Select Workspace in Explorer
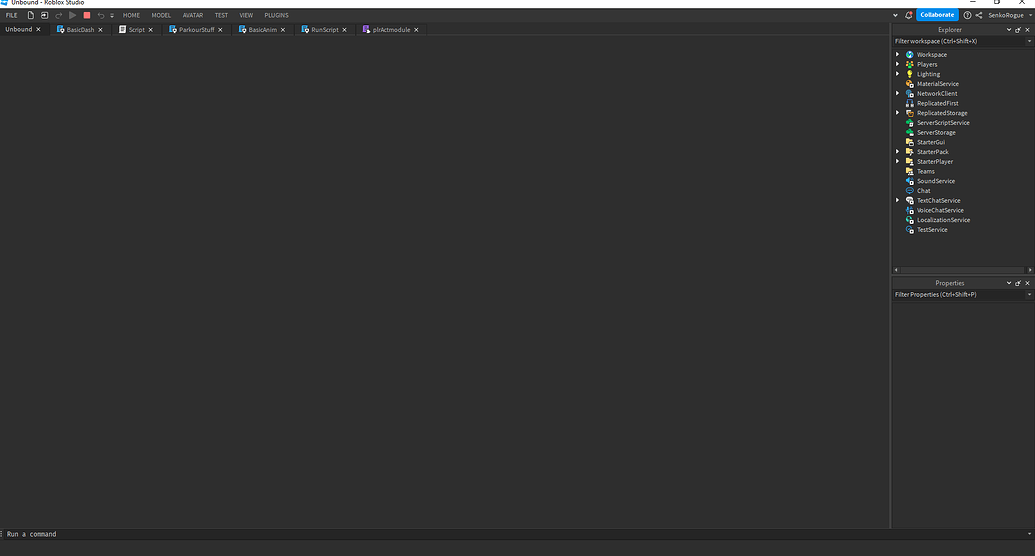Image resolution: width=1035 pixels, height=556 pixels. (931, 55)
